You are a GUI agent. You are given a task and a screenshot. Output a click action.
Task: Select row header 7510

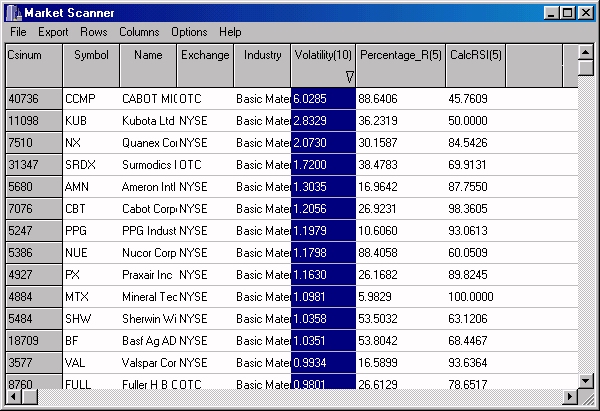(x=34, y=143)
